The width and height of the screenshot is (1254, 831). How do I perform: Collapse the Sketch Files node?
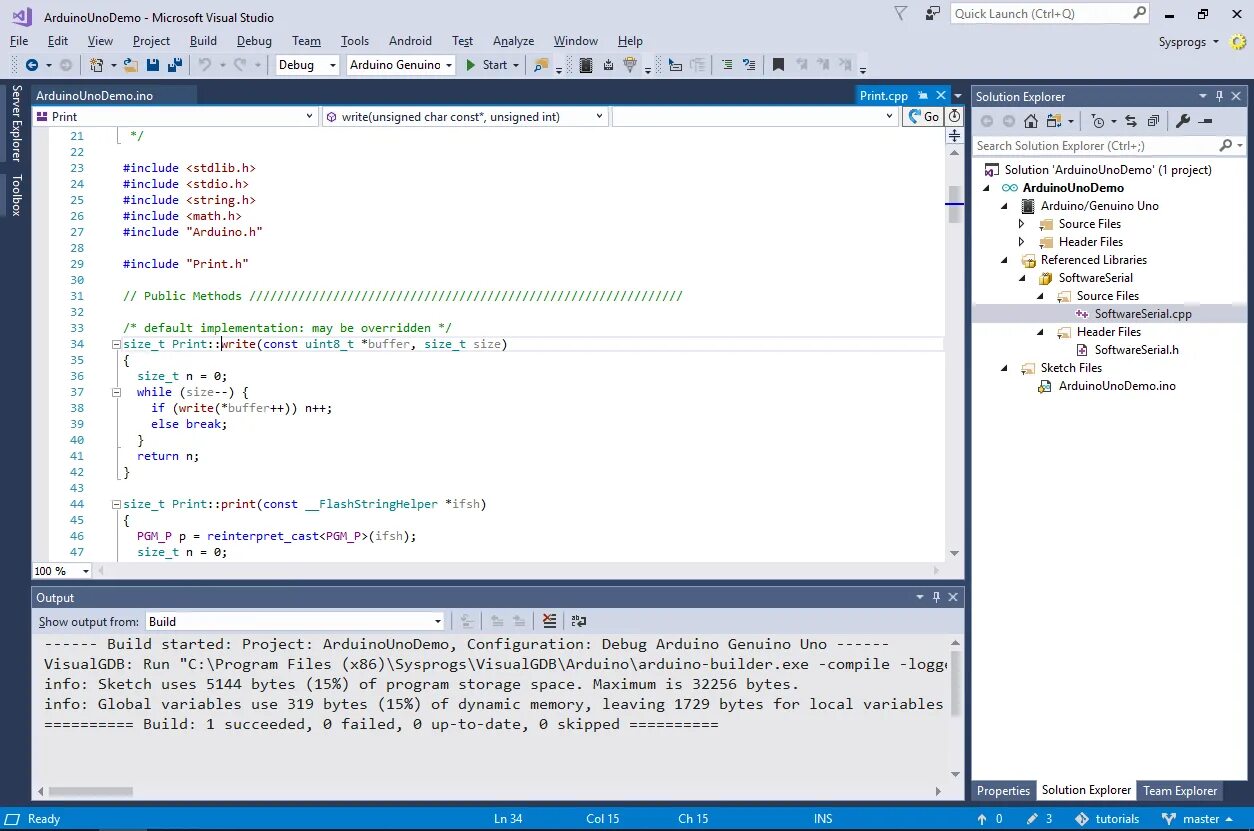pyautogui.click(x=1004, y=368)
